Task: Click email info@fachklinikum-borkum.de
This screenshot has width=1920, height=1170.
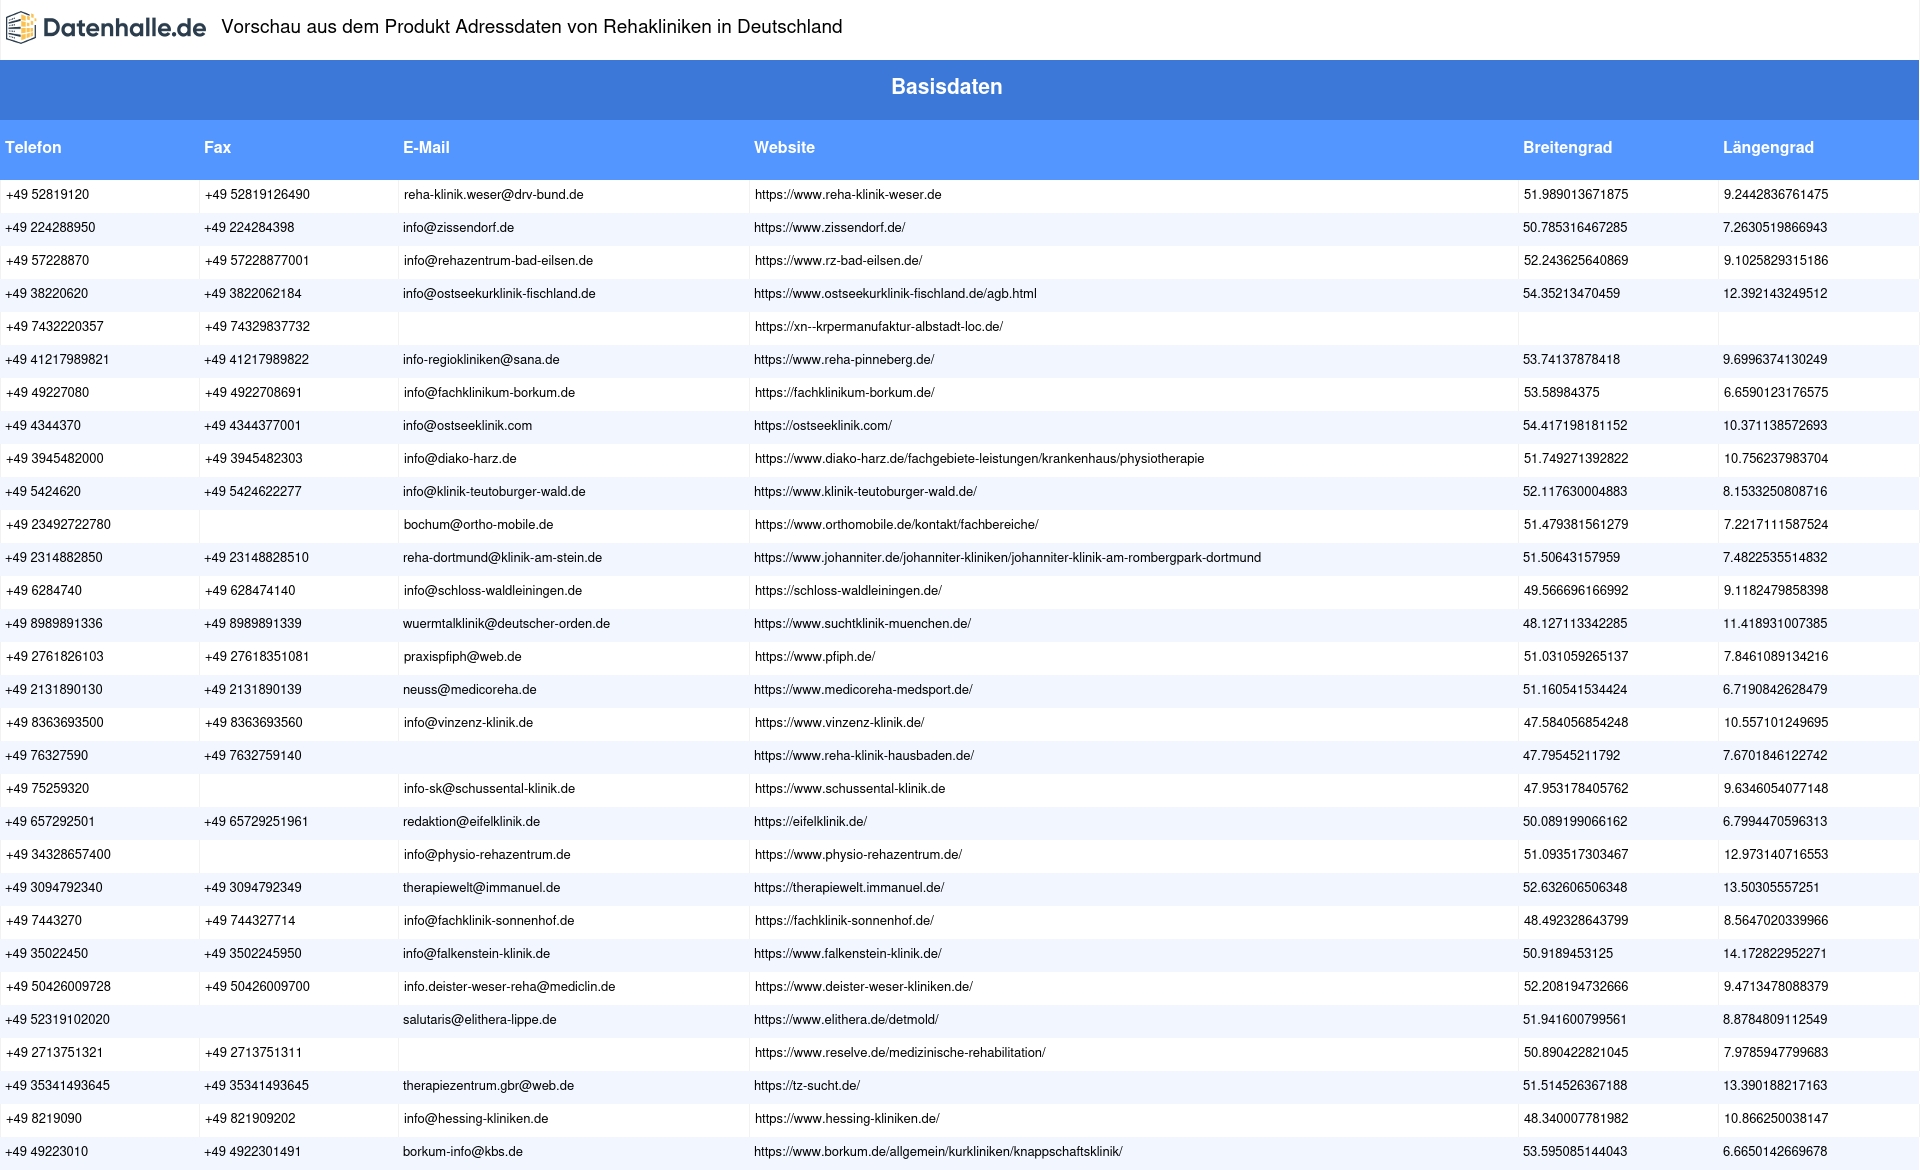Action: [x=489, y=393]
